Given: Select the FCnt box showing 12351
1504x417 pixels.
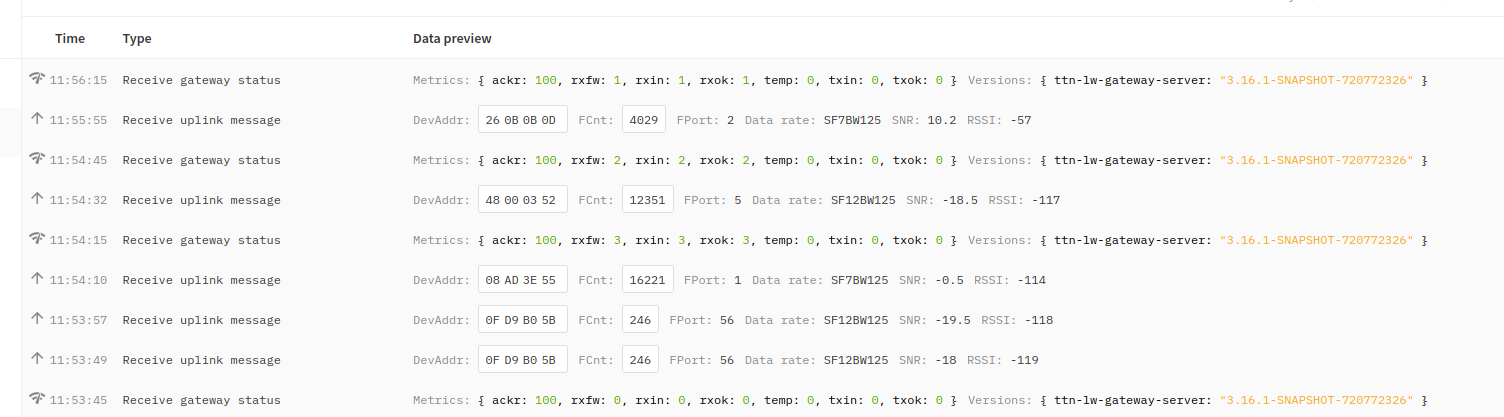Looking at the screenshot, I should pyautogui.click(x=647, y=200).
